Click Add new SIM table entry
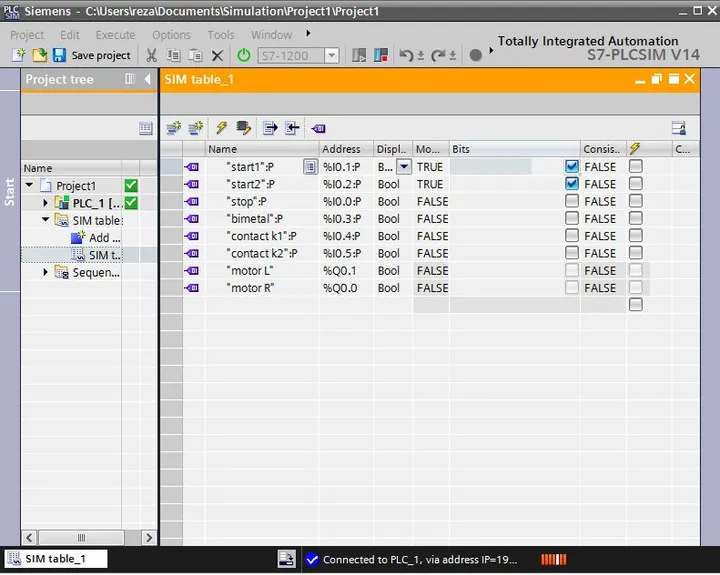 (x=96, y=237)
